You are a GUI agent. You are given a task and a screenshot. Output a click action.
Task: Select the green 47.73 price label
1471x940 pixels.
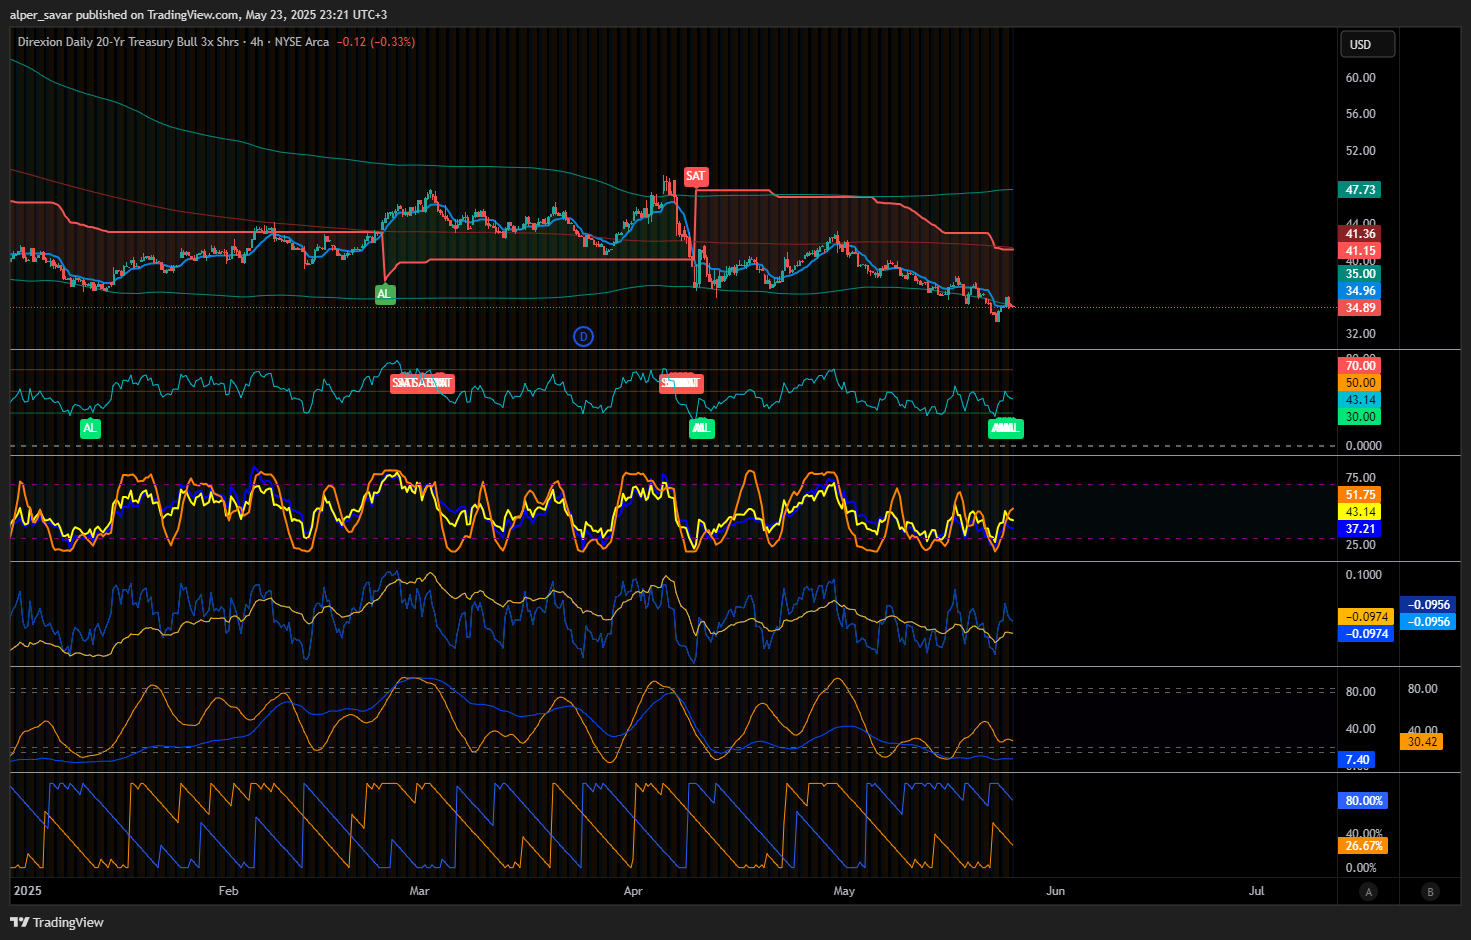tap(1360, 190)
